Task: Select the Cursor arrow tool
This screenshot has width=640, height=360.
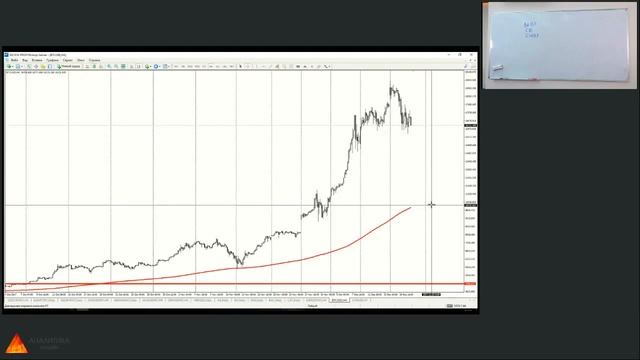Action: click(240, 66)
